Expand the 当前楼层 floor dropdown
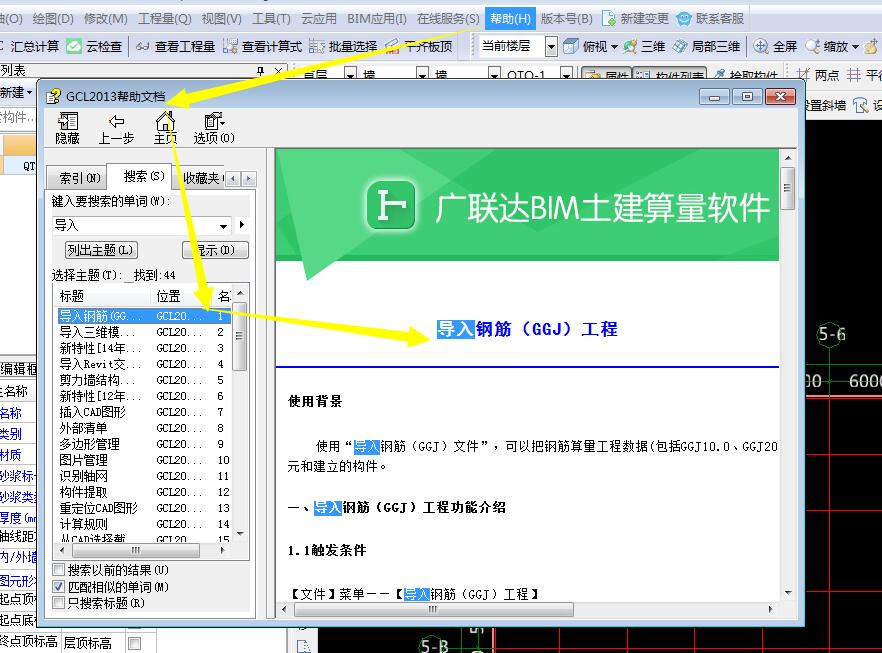 pos(551,47)
